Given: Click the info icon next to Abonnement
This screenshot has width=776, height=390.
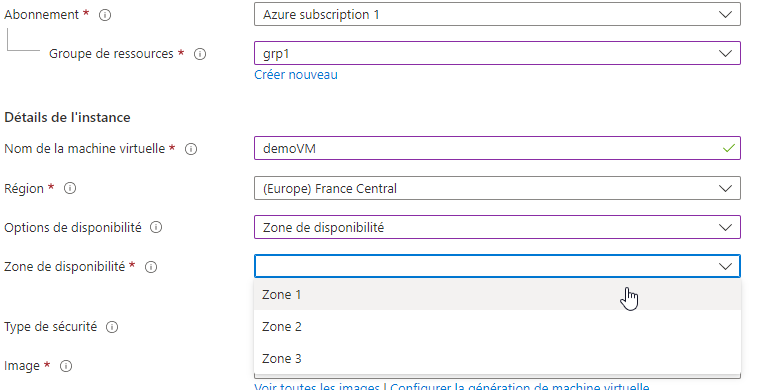Looking at the screenshot, I should 105,15.
